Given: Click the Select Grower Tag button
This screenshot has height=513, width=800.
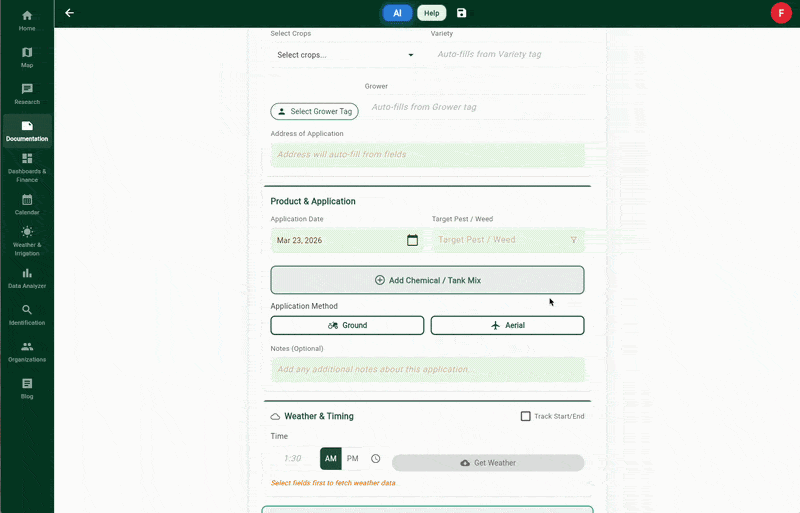Looking at the screenshot, I should click(314, 111).
